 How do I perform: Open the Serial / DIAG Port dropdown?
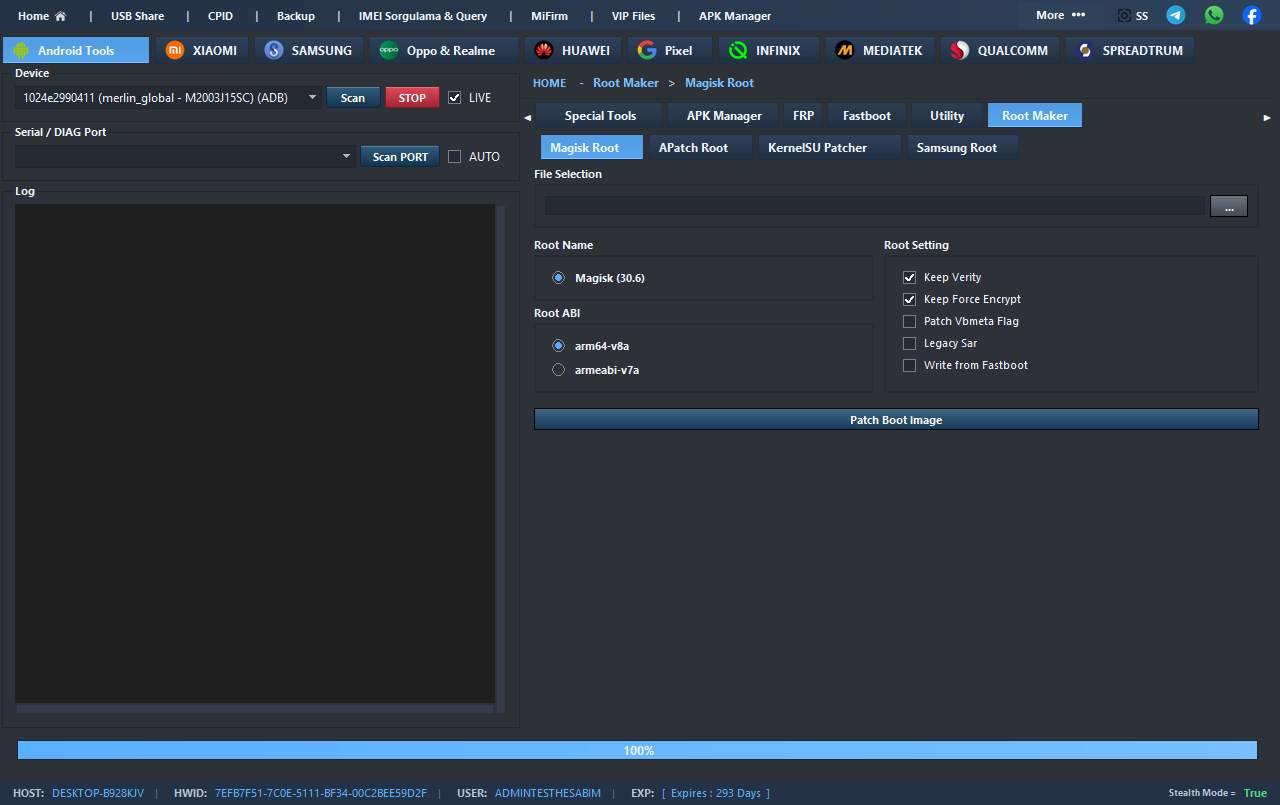(x=346, y=157)
